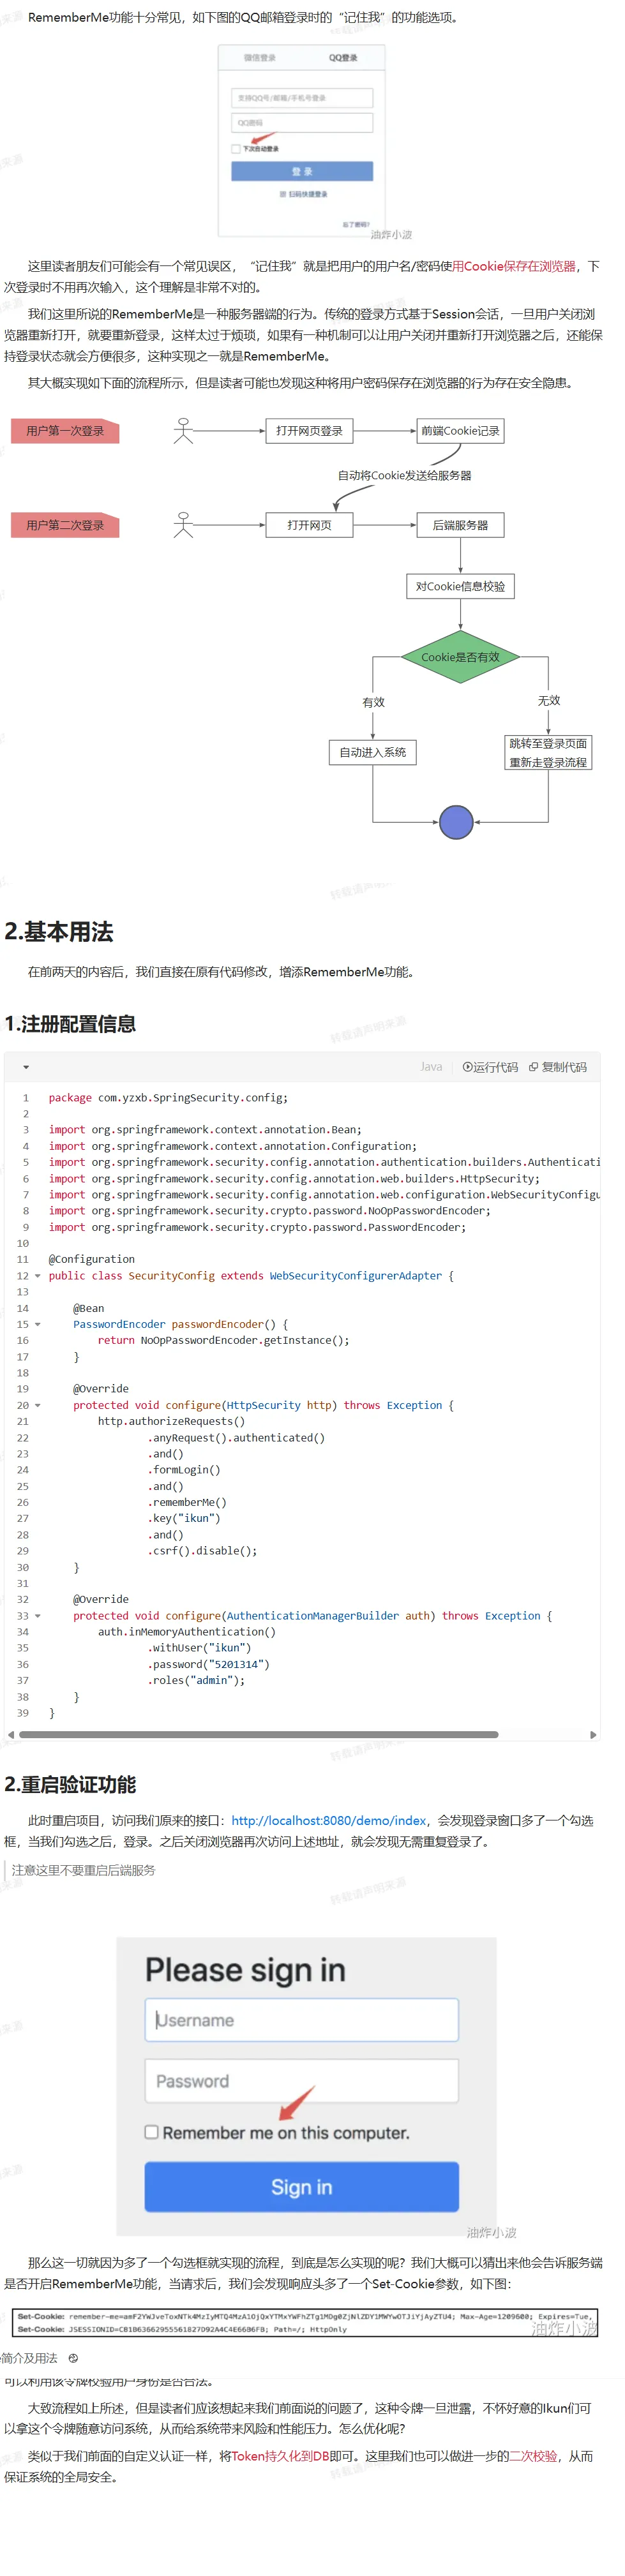Click the blue Sign in button
The height and width of the screenshot is (2576, 625).
coord(301,2187)
